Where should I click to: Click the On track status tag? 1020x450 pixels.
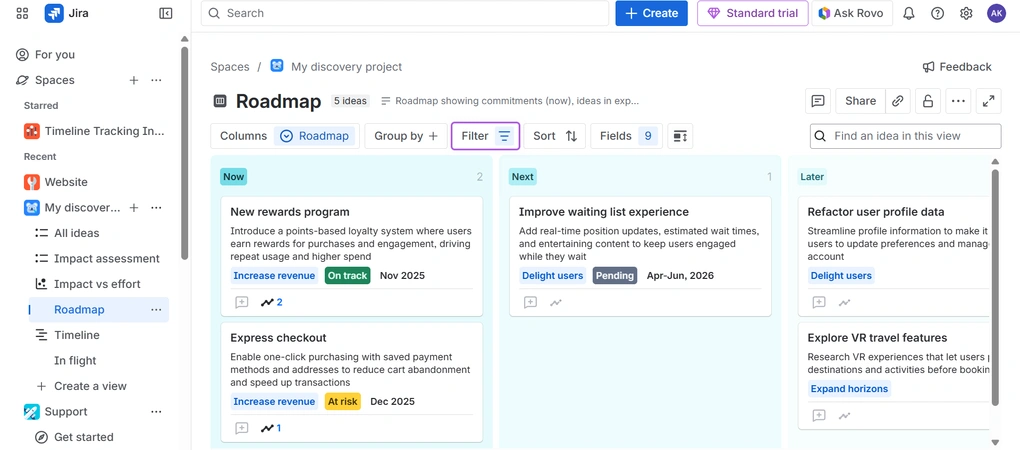click(347, 276)
